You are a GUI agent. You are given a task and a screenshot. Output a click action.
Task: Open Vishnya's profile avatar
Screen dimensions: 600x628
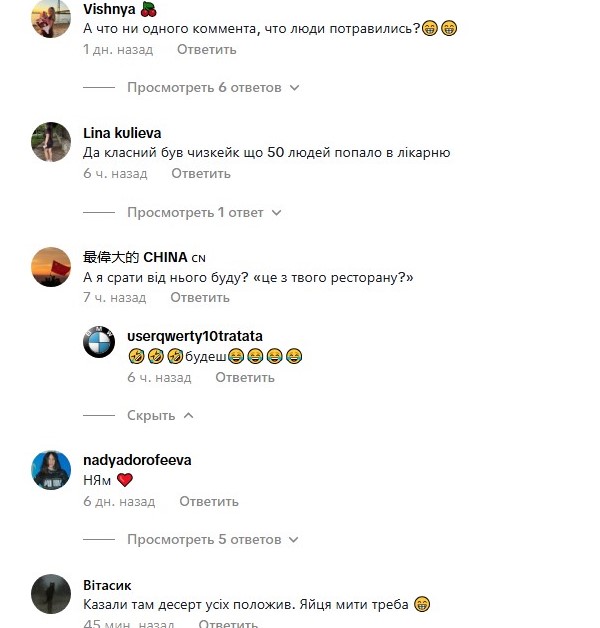[51, 18]
